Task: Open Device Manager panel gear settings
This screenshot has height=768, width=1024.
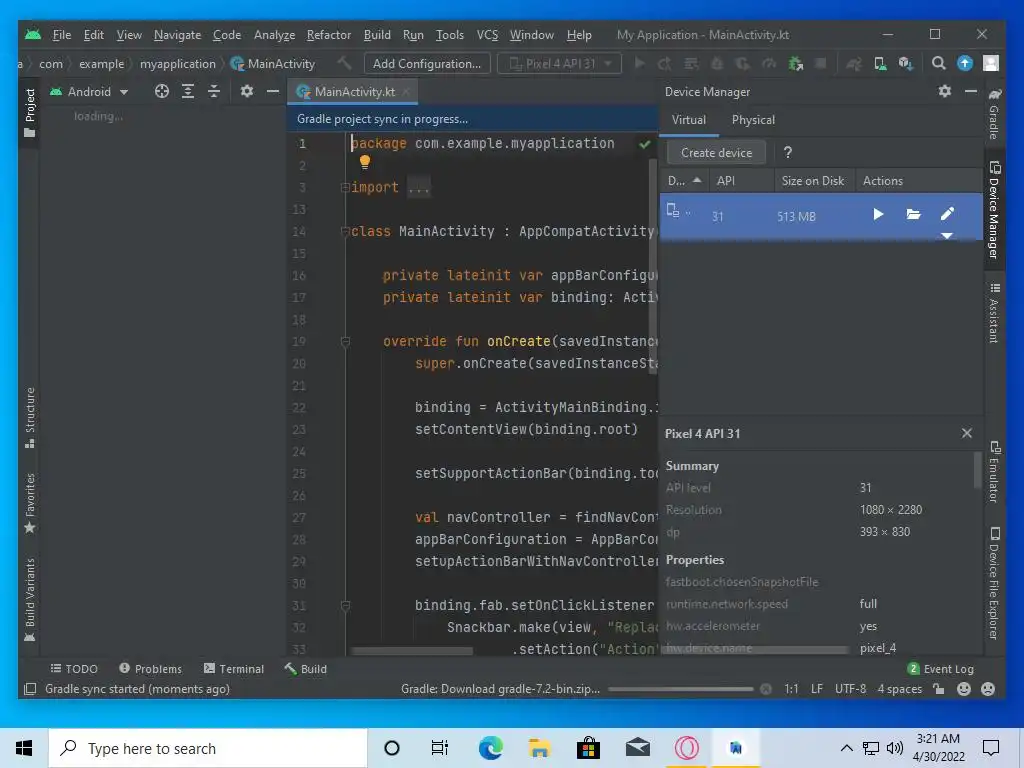Action: (x=945, y=91)
